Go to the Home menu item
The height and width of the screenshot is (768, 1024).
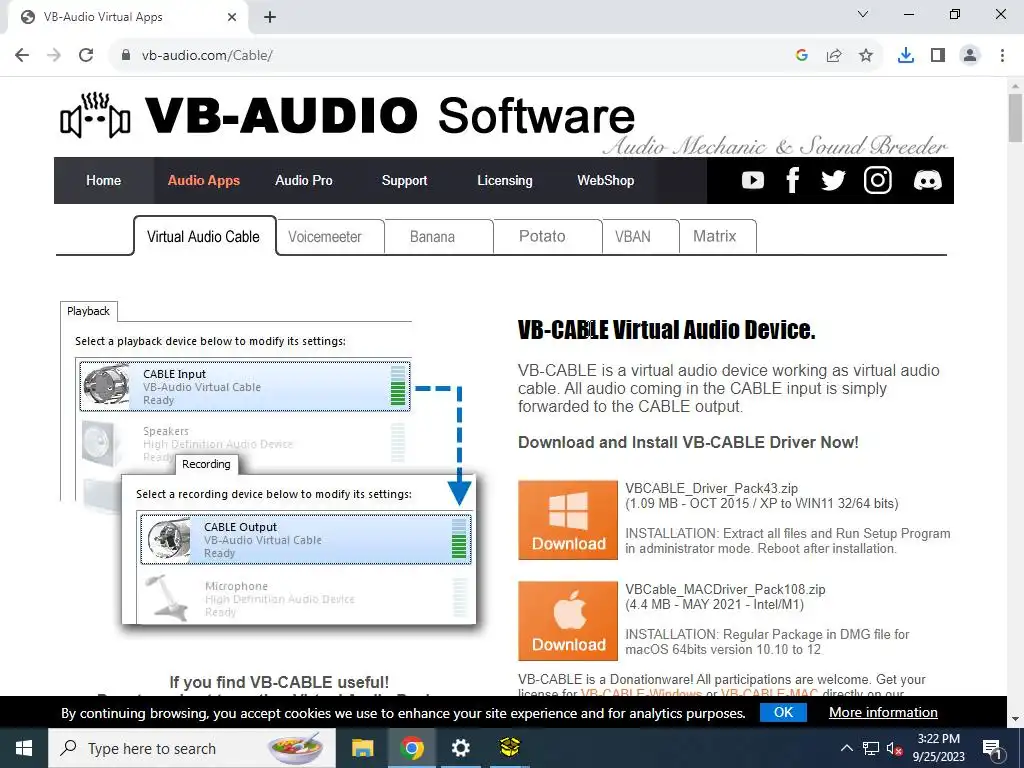(103, 180)
